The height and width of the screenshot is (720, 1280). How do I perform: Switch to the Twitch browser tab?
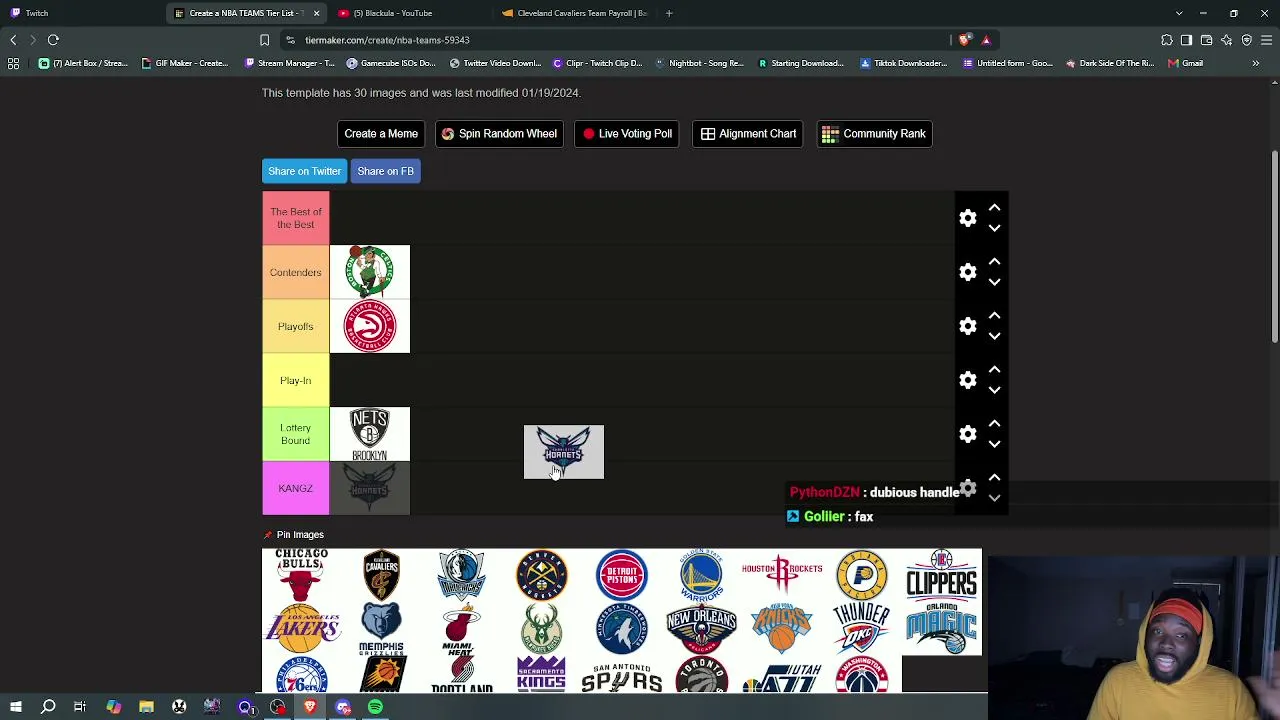coord(80,13)
